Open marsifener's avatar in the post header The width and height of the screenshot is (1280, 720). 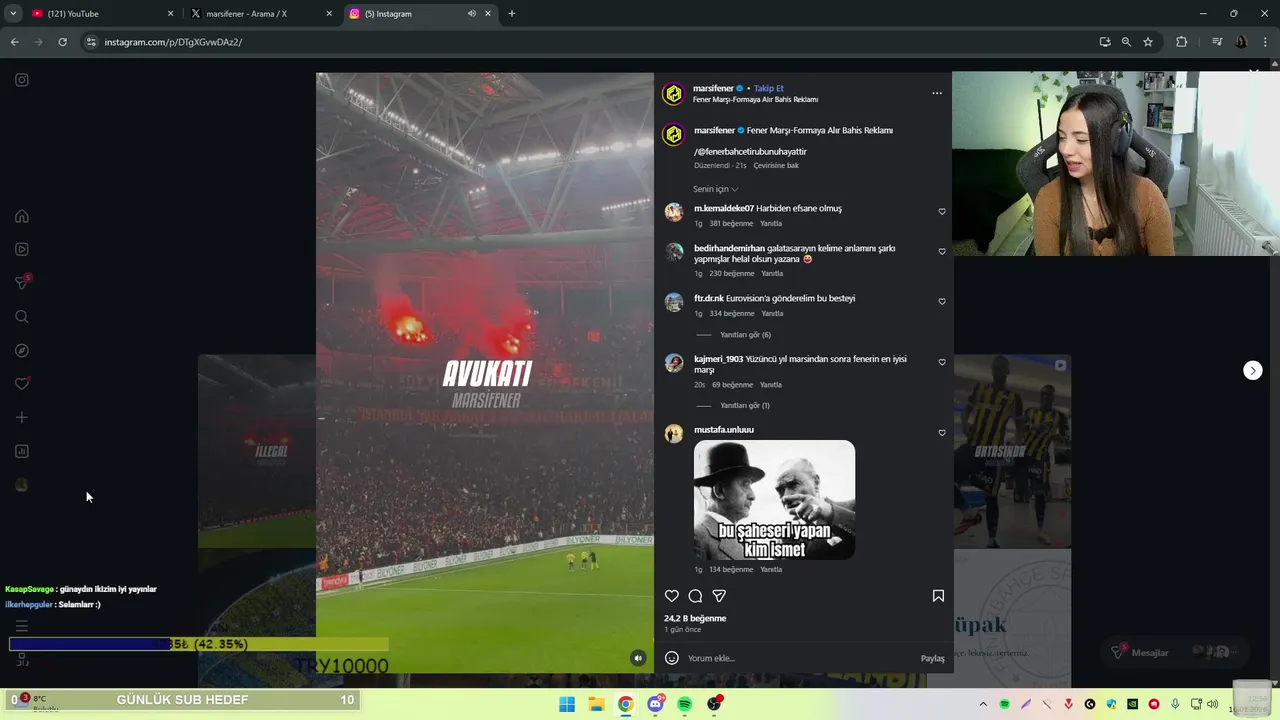[673, 94]
